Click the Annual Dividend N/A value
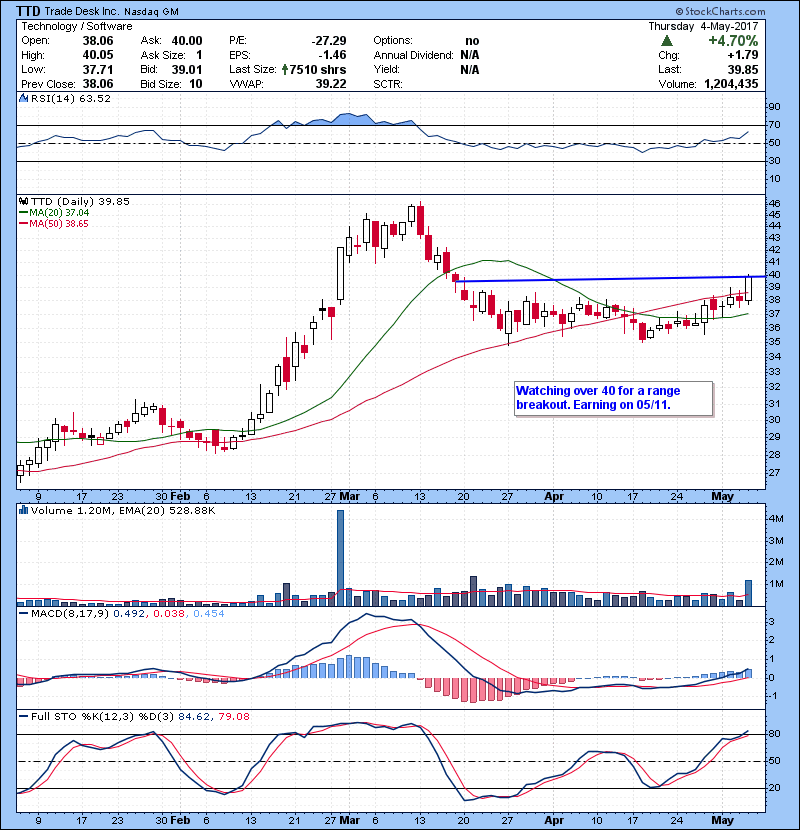Viewport: 800px width, 830px height. point(470,55)
